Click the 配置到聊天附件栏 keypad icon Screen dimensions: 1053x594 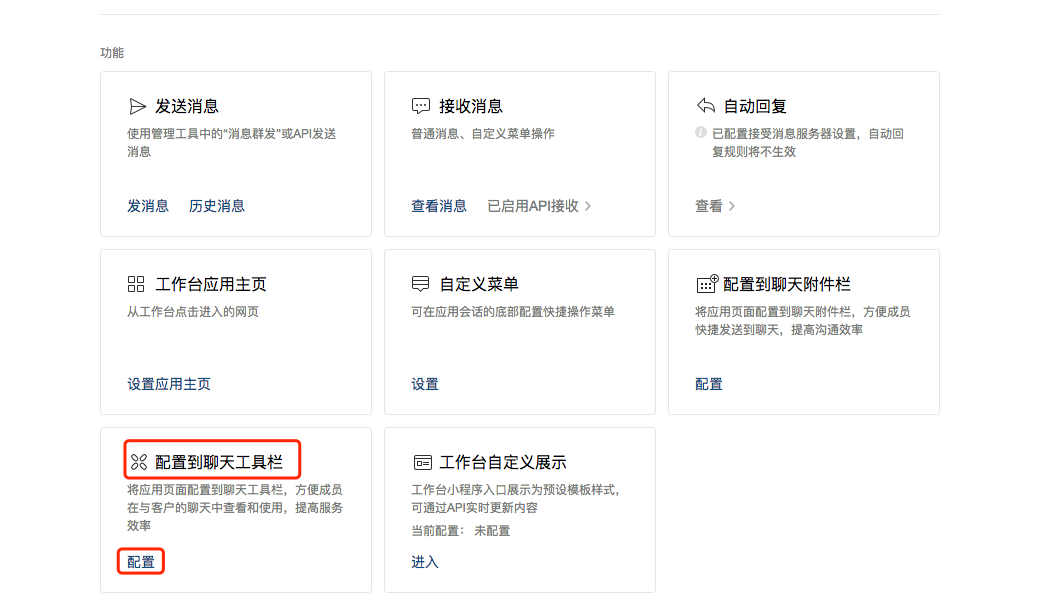pos(707,283)
